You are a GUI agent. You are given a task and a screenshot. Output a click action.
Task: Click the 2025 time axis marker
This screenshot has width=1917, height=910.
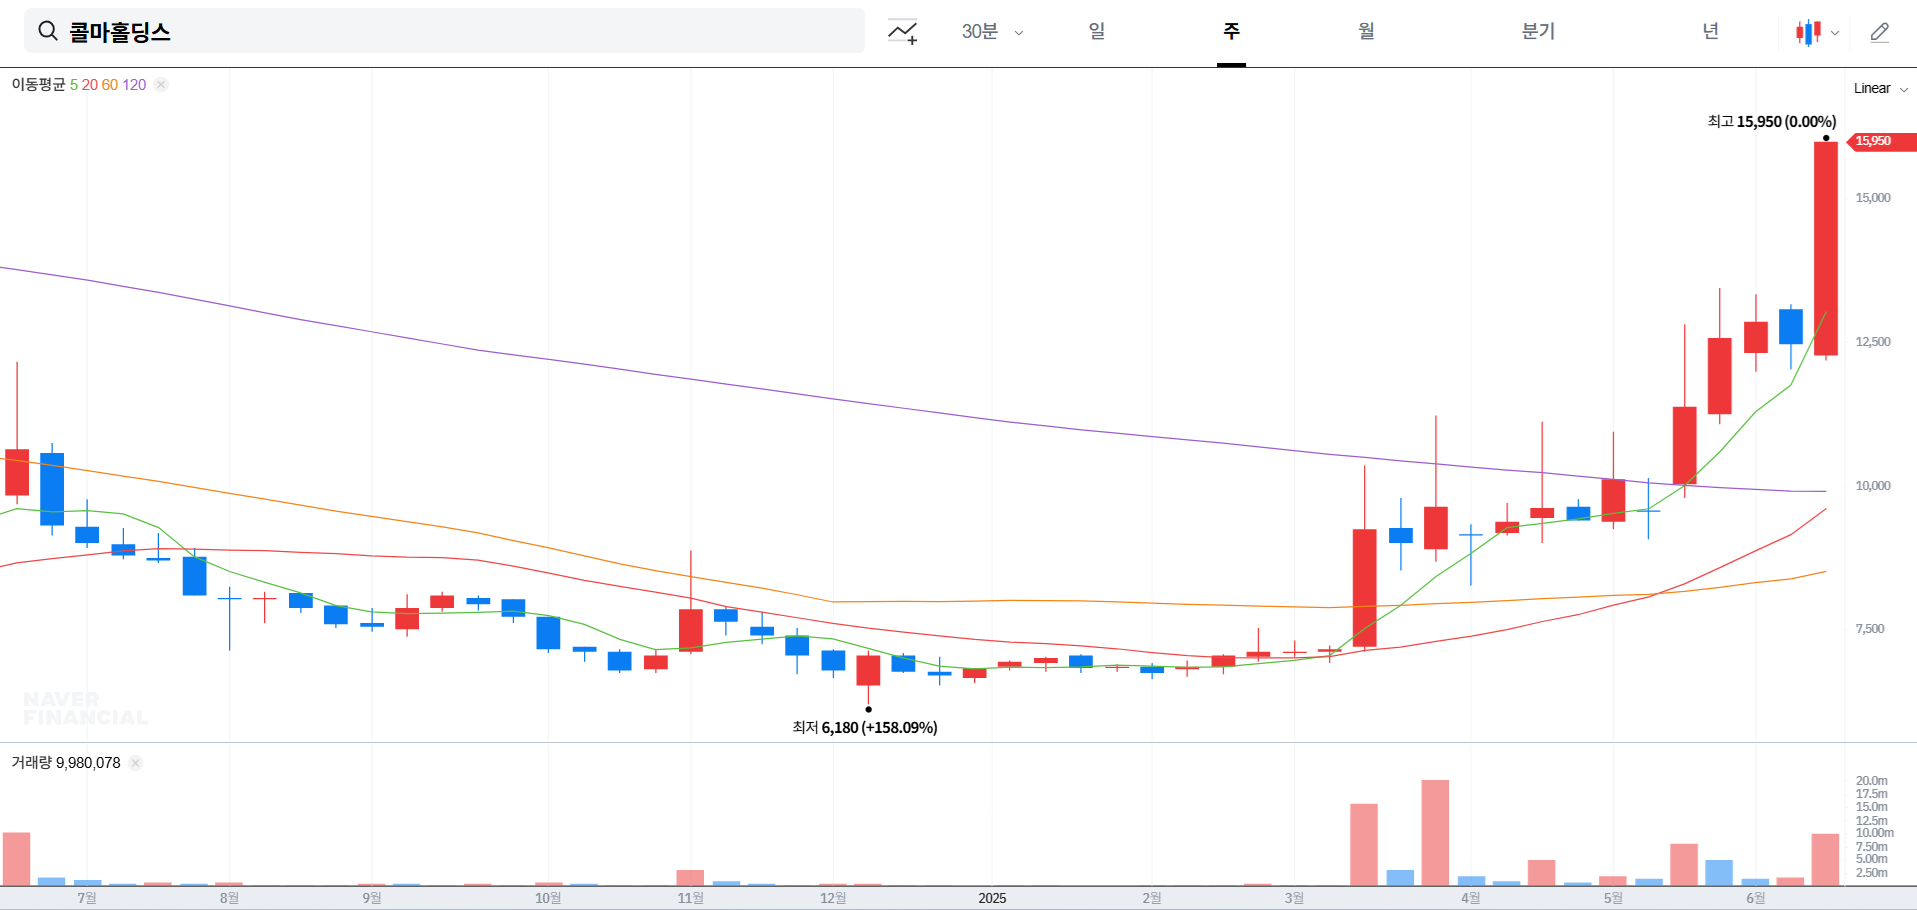coord(992,898)
